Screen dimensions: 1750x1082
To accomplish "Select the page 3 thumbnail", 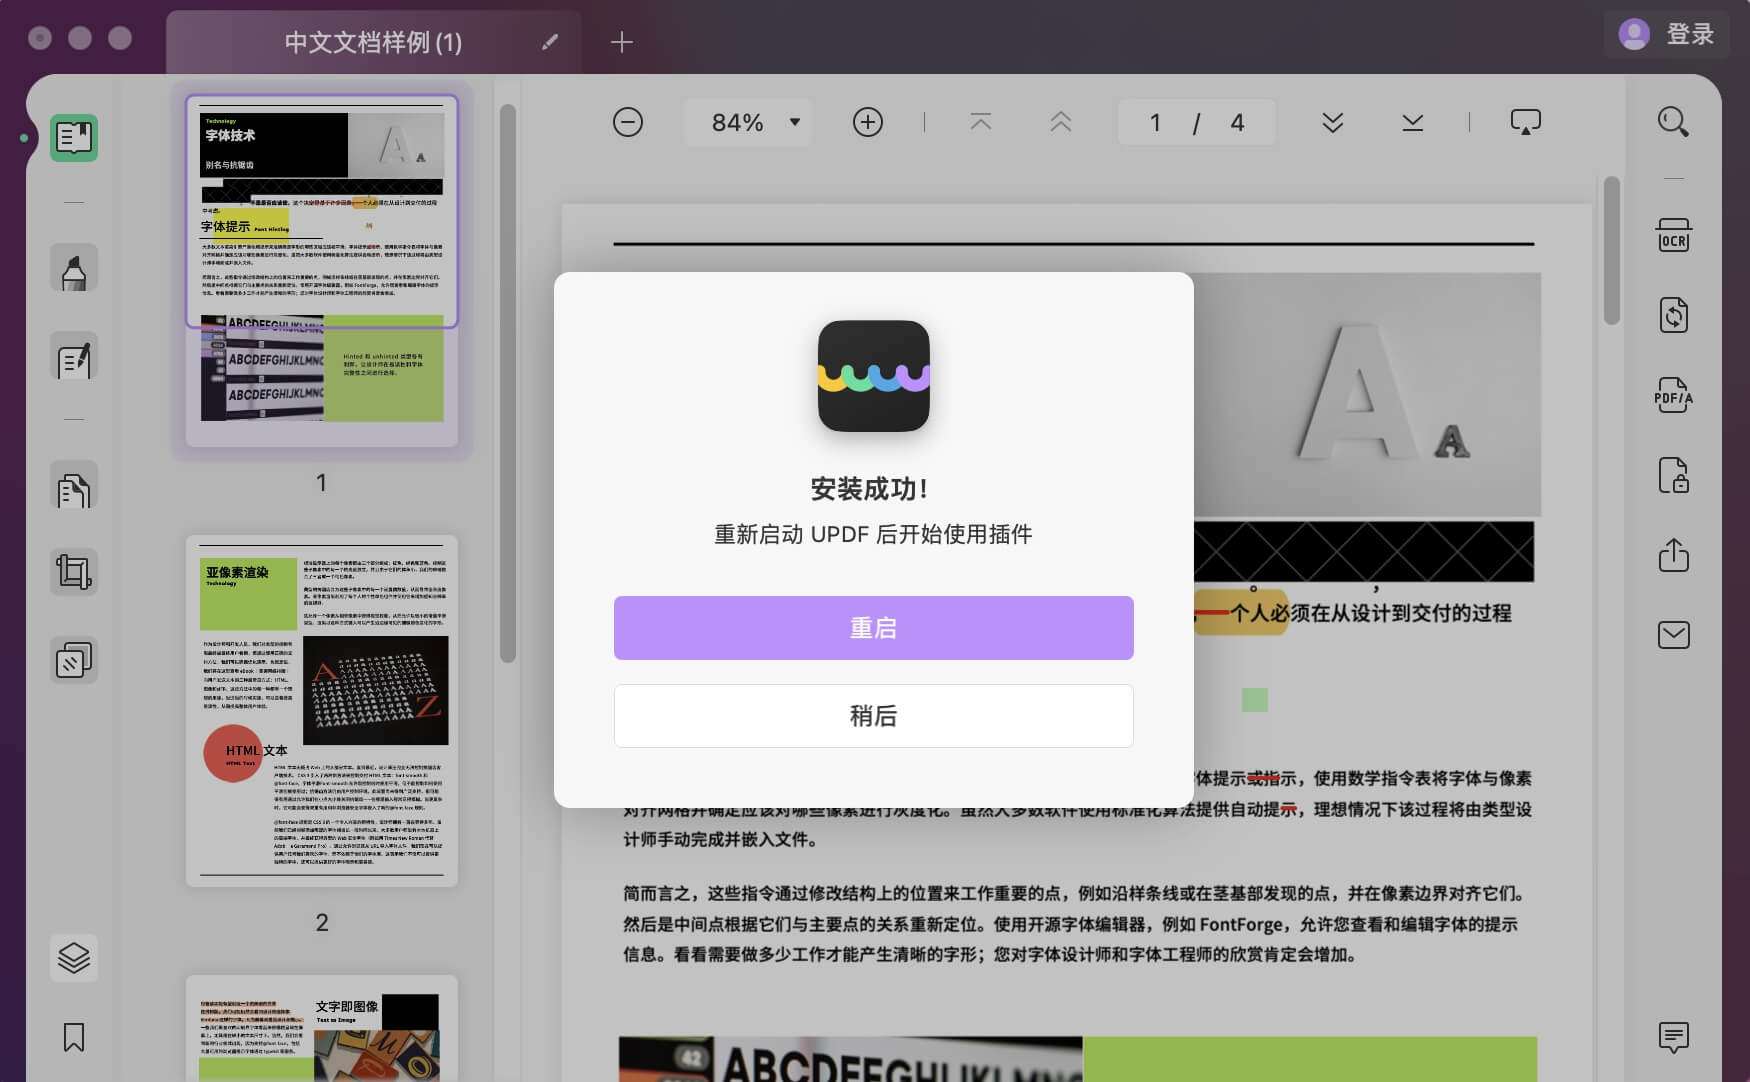I will point(322,1029).
